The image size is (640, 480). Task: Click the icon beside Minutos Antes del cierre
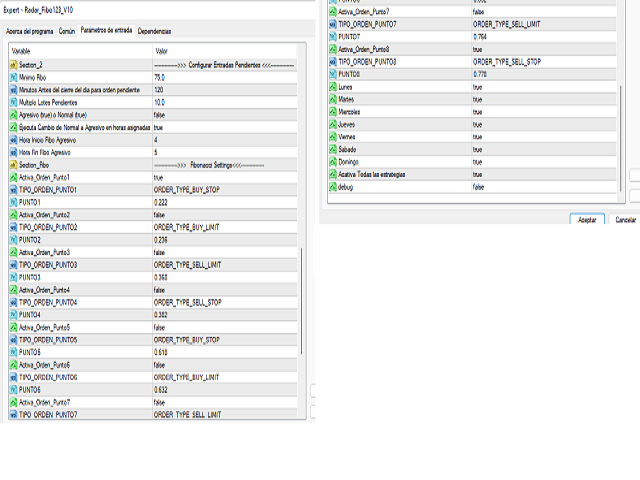point(13,90)
